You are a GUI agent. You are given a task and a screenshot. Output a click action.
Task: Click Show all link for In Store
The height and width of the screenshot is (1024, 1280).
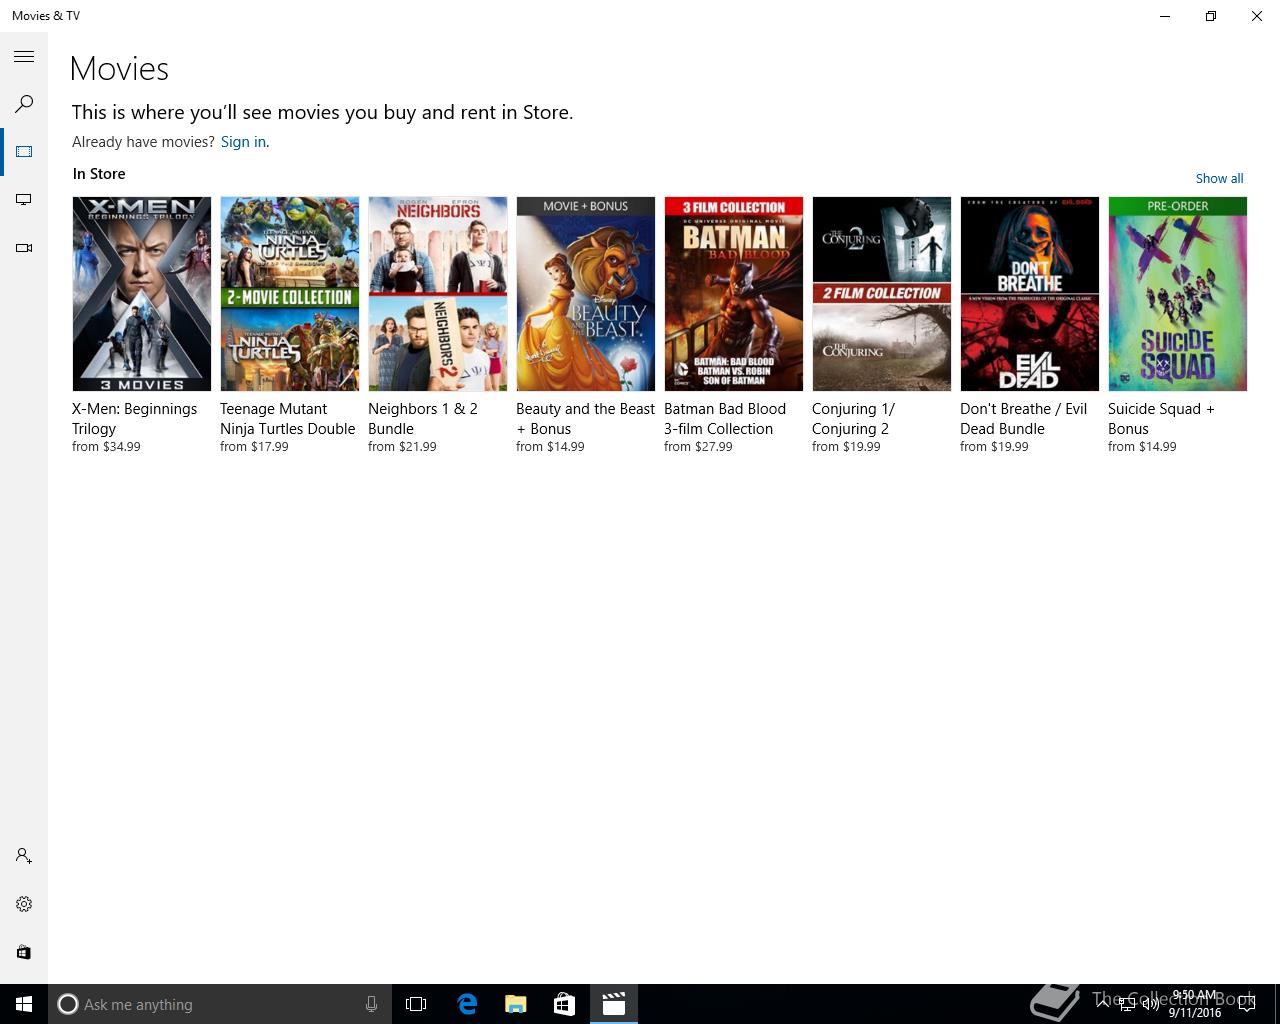pyautogui.click(x=1219, y=178)
